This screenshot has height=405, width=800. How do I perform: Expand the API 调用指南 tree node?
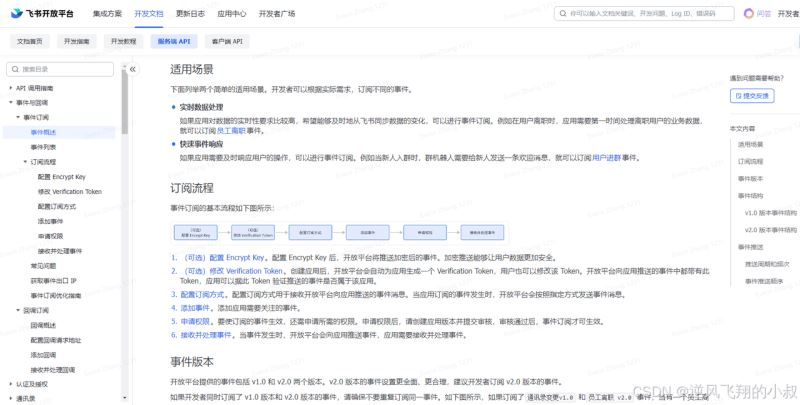[11, 88]
